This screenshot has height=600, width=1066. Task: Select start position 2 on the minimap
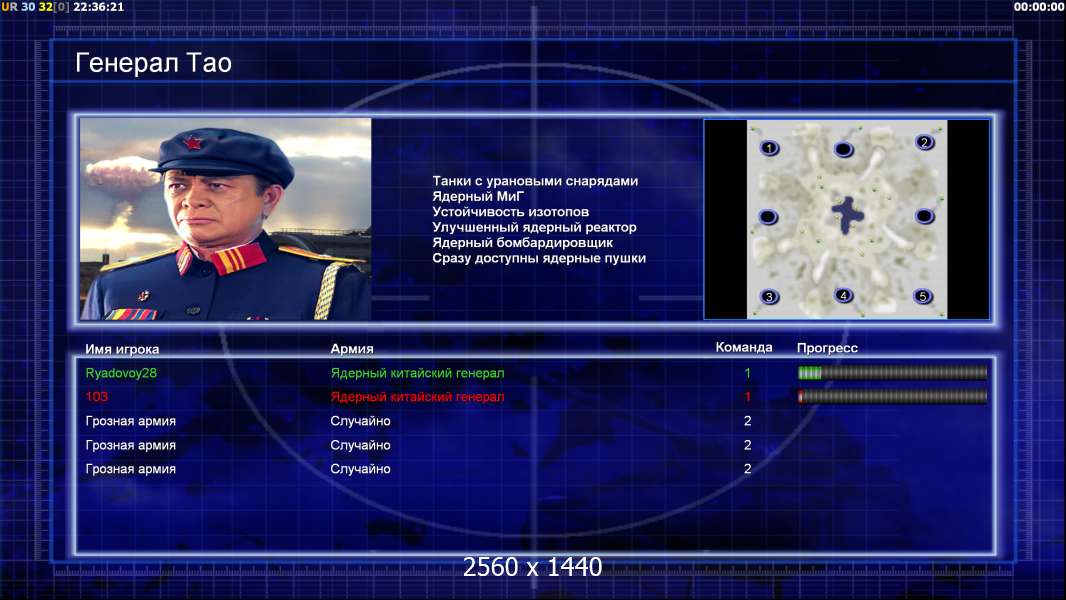coord(924,142)
